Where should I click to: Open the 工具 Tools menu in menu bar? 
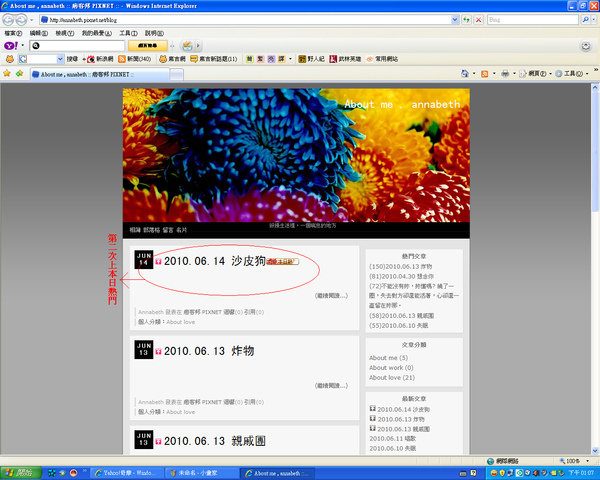pos(128,33)
